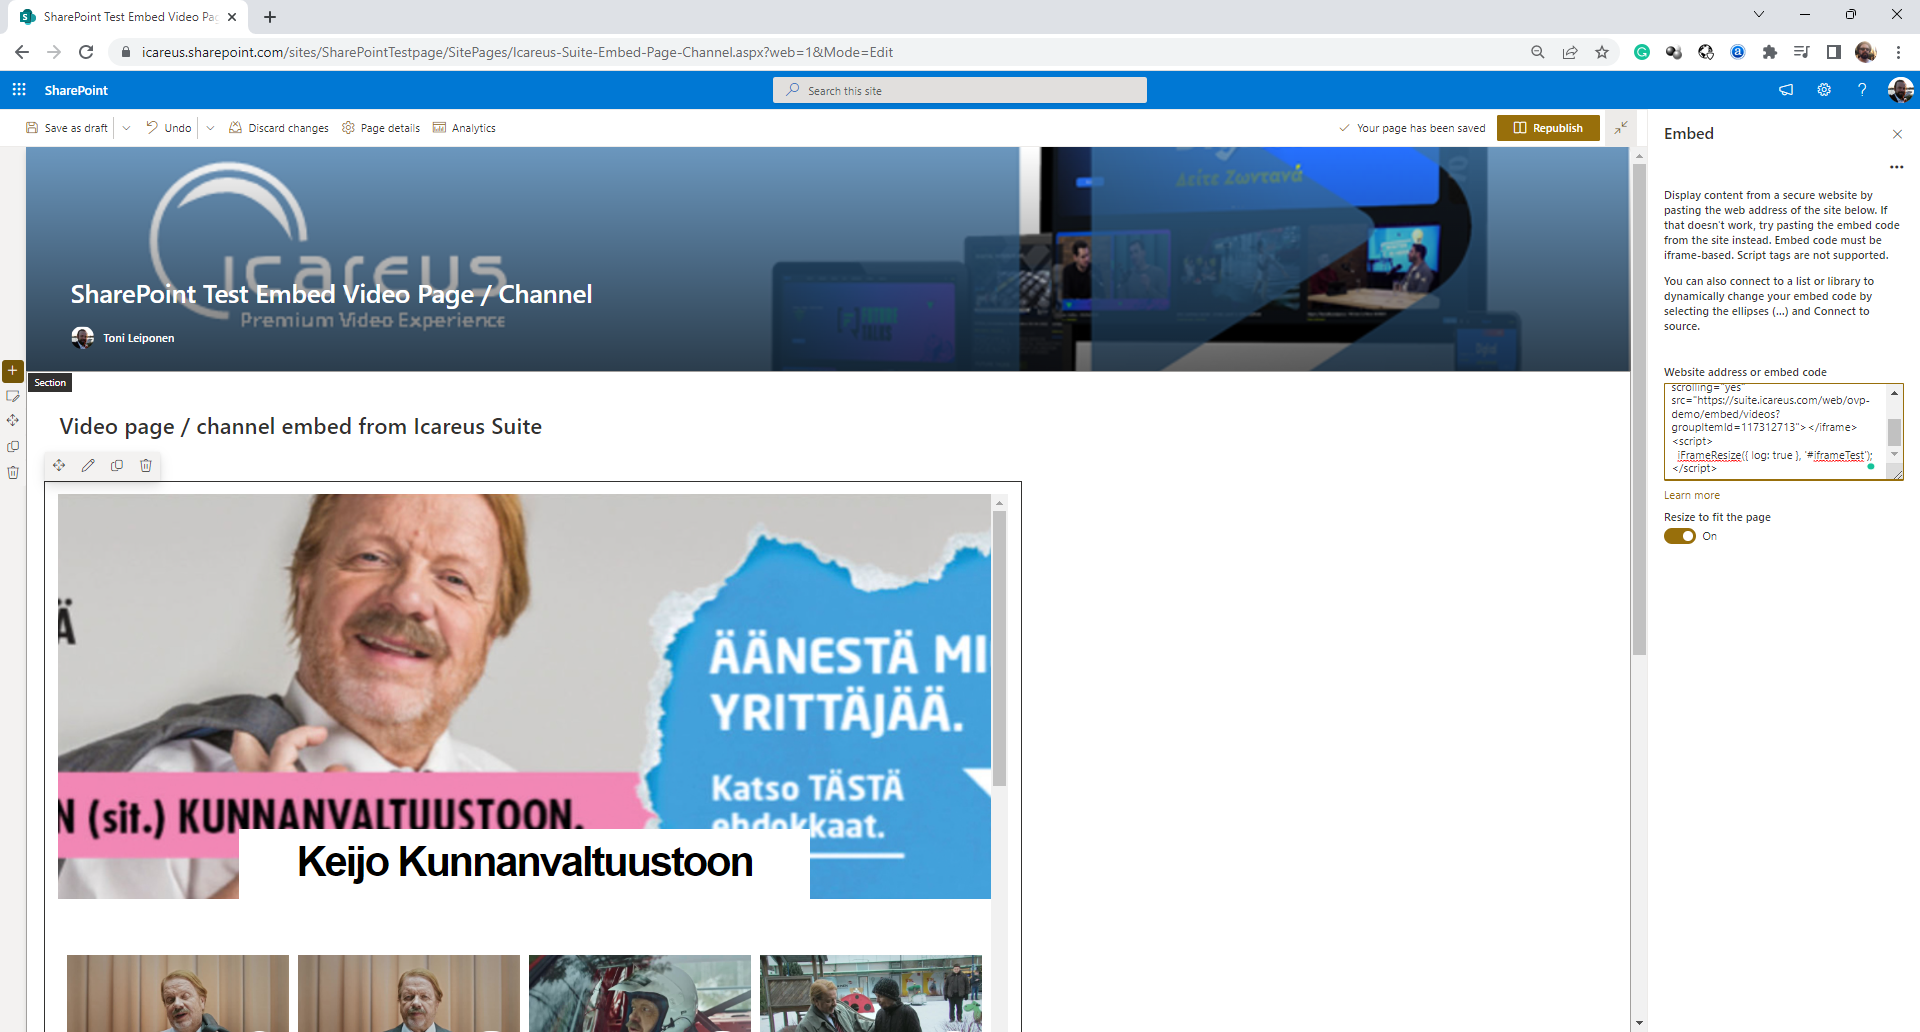Viewport: 1920px width, 1032px height.
Task: Duplicate the embed web part
Action: coord(117,466)
